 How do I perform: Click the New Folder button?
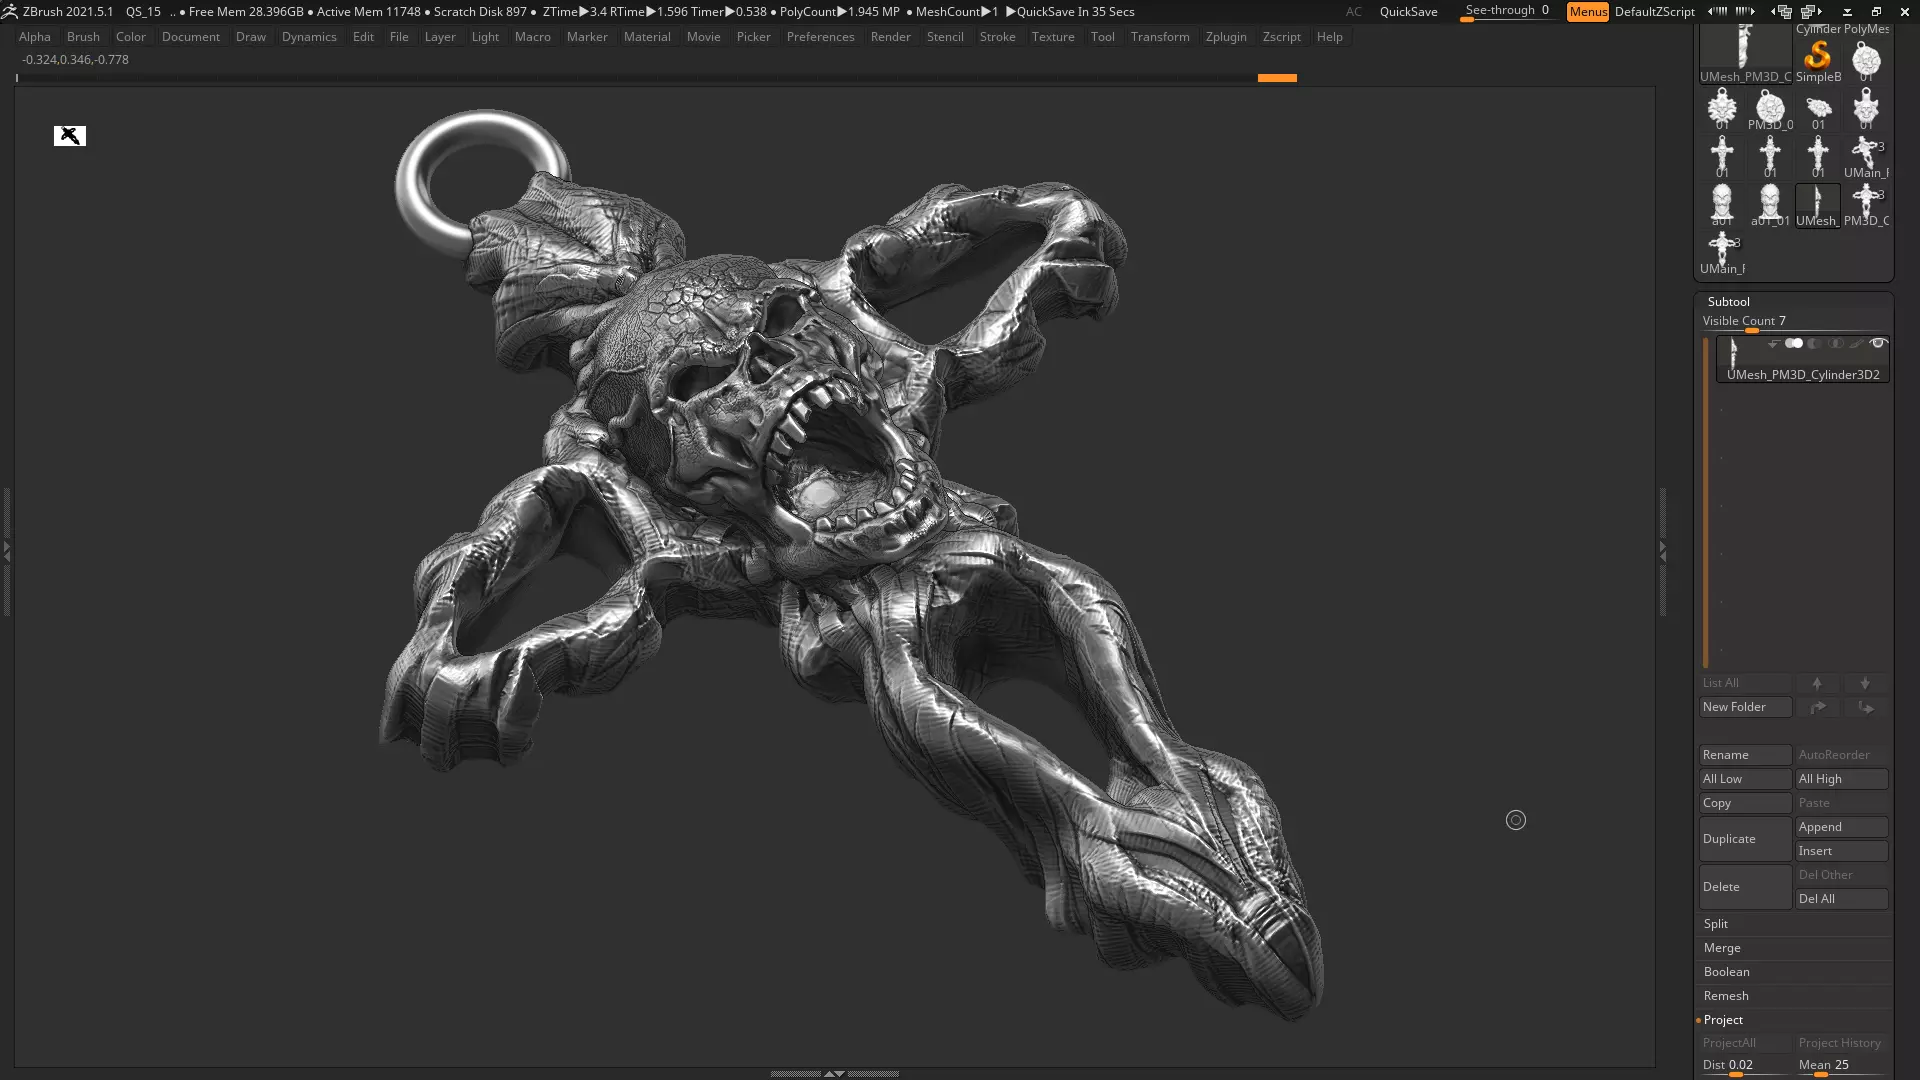pyautogui.click(x=1745, y=707)
